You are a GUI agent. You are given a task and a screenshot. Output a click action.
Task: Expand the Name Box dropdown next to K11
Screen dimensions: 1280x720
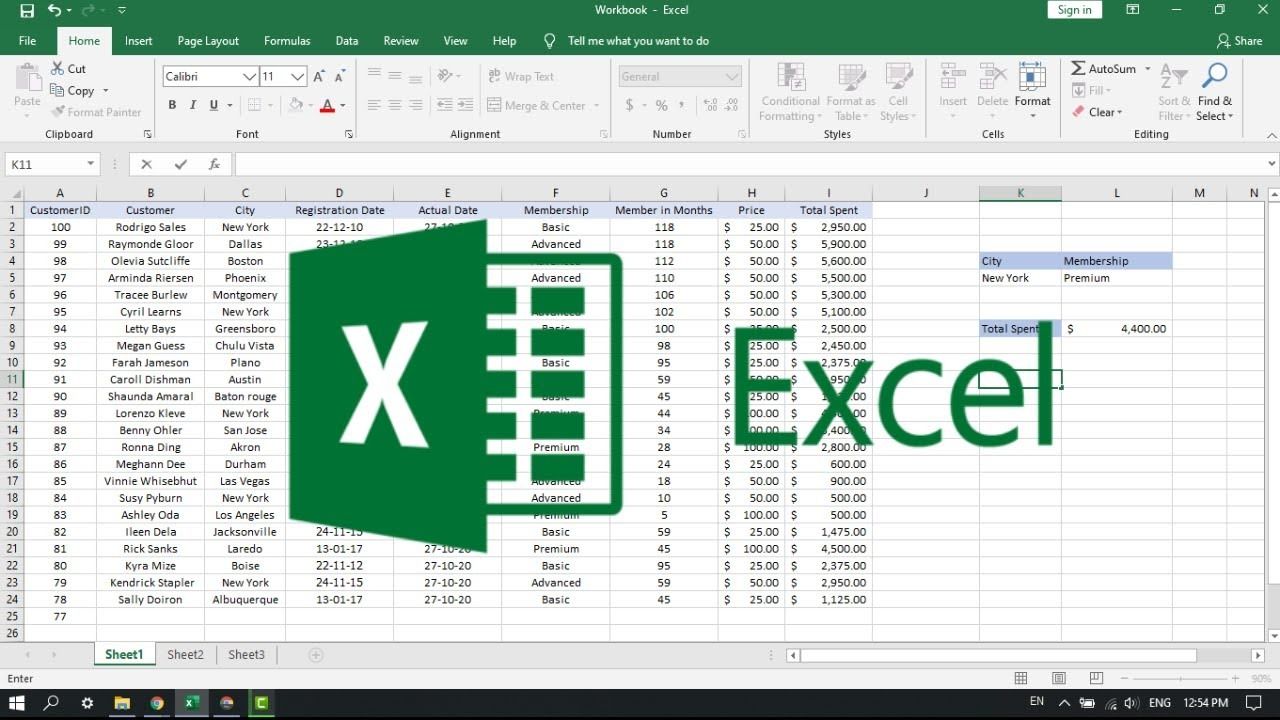coord(90,165)
